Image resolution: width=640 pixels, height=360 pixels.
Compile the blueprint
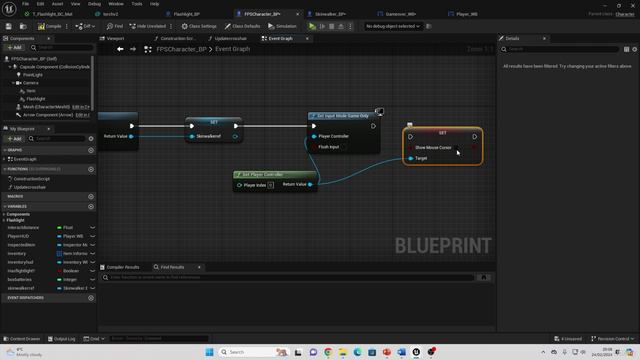49,26
